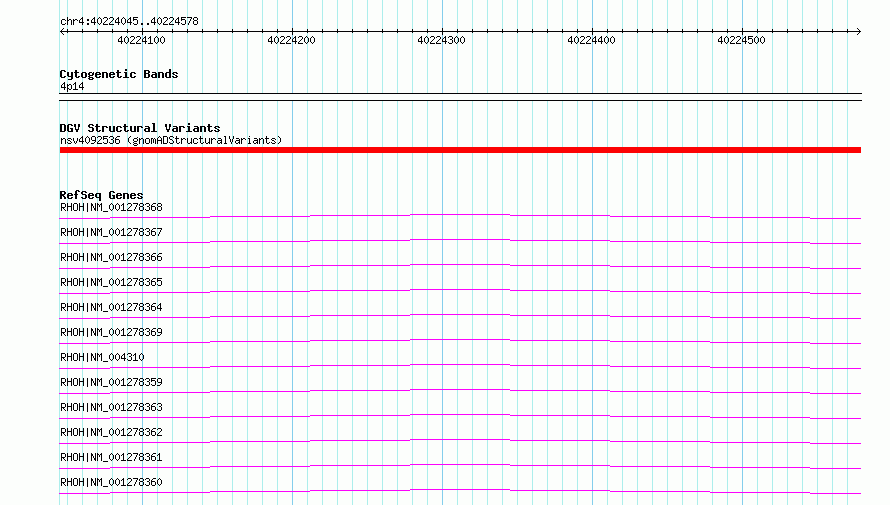Open transcript RHOH|NM_004310
This screenshot has height=505, width=890.
(102, 357)
